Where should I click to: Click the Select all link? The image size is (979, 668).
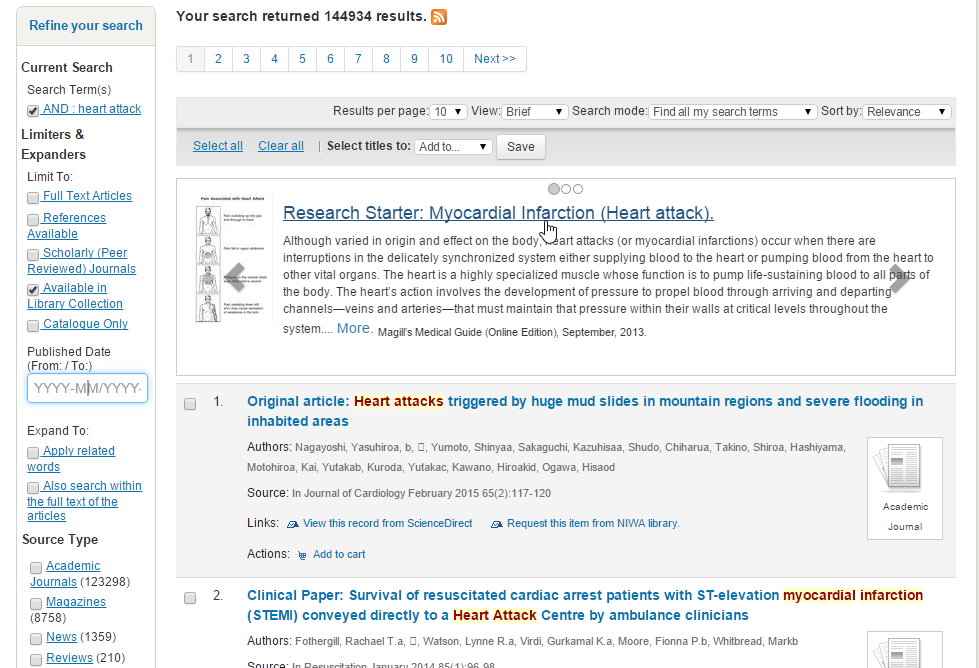click(218, 146)
